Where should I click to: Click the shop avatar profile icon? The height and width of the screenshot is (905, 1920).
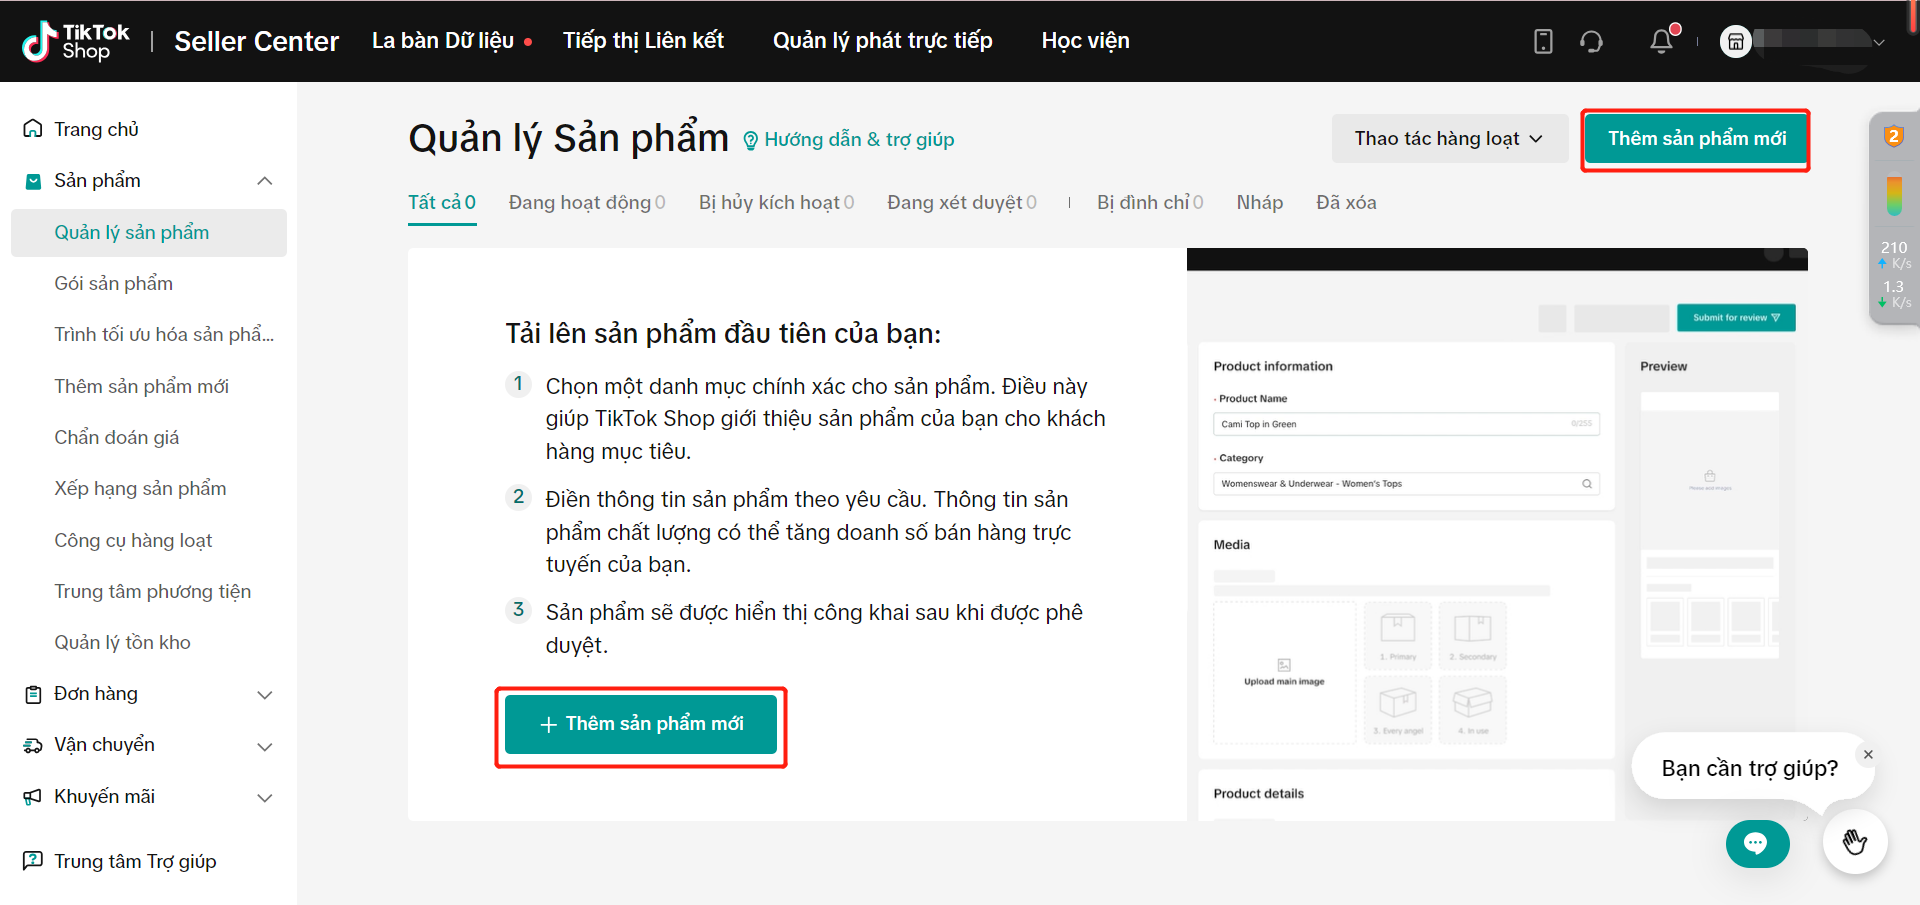click(1736, 41)
